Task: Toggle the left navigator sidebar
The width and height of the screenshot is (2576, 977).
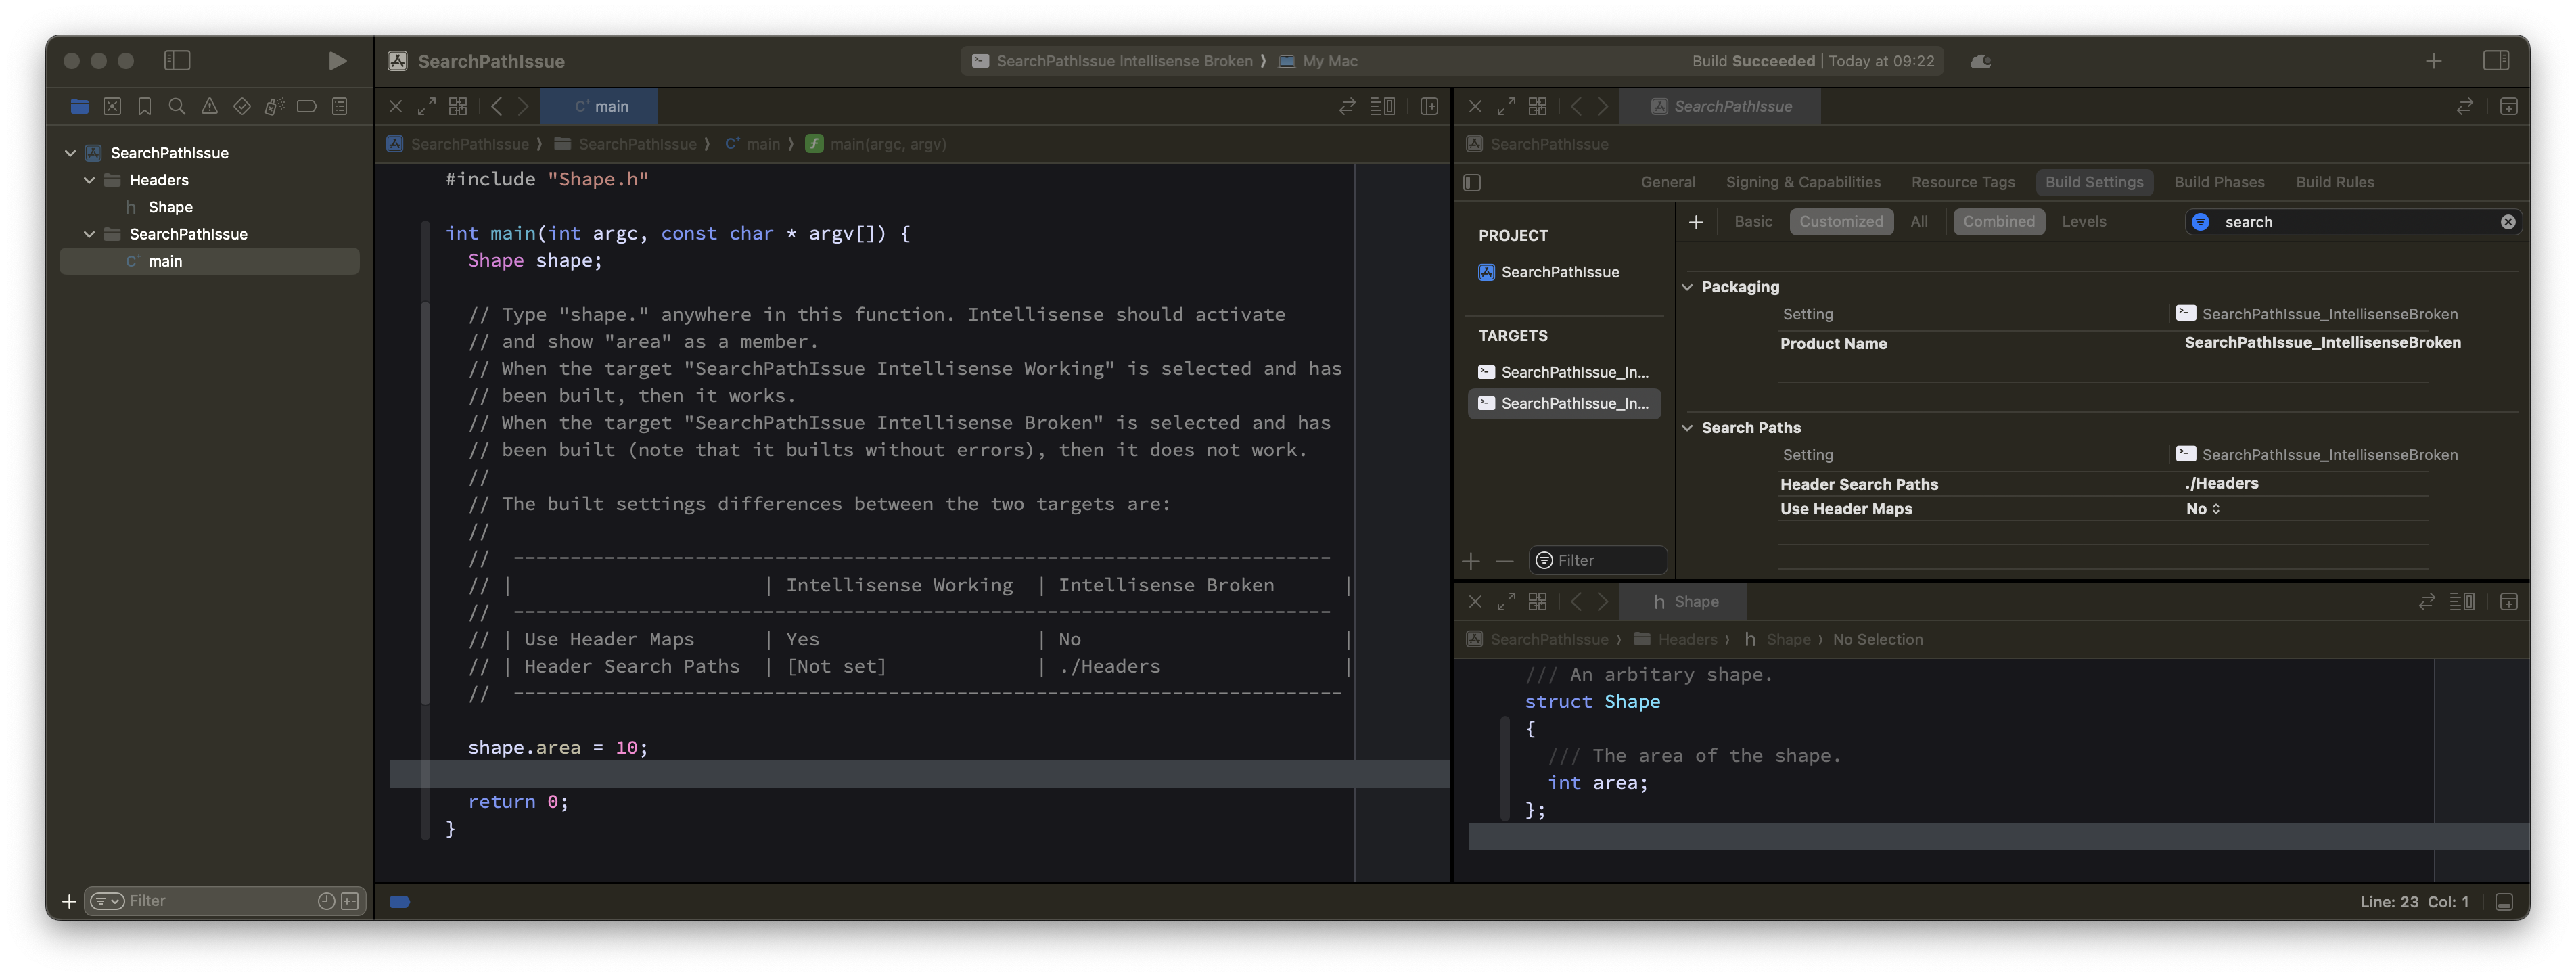Action: [177, 61]
